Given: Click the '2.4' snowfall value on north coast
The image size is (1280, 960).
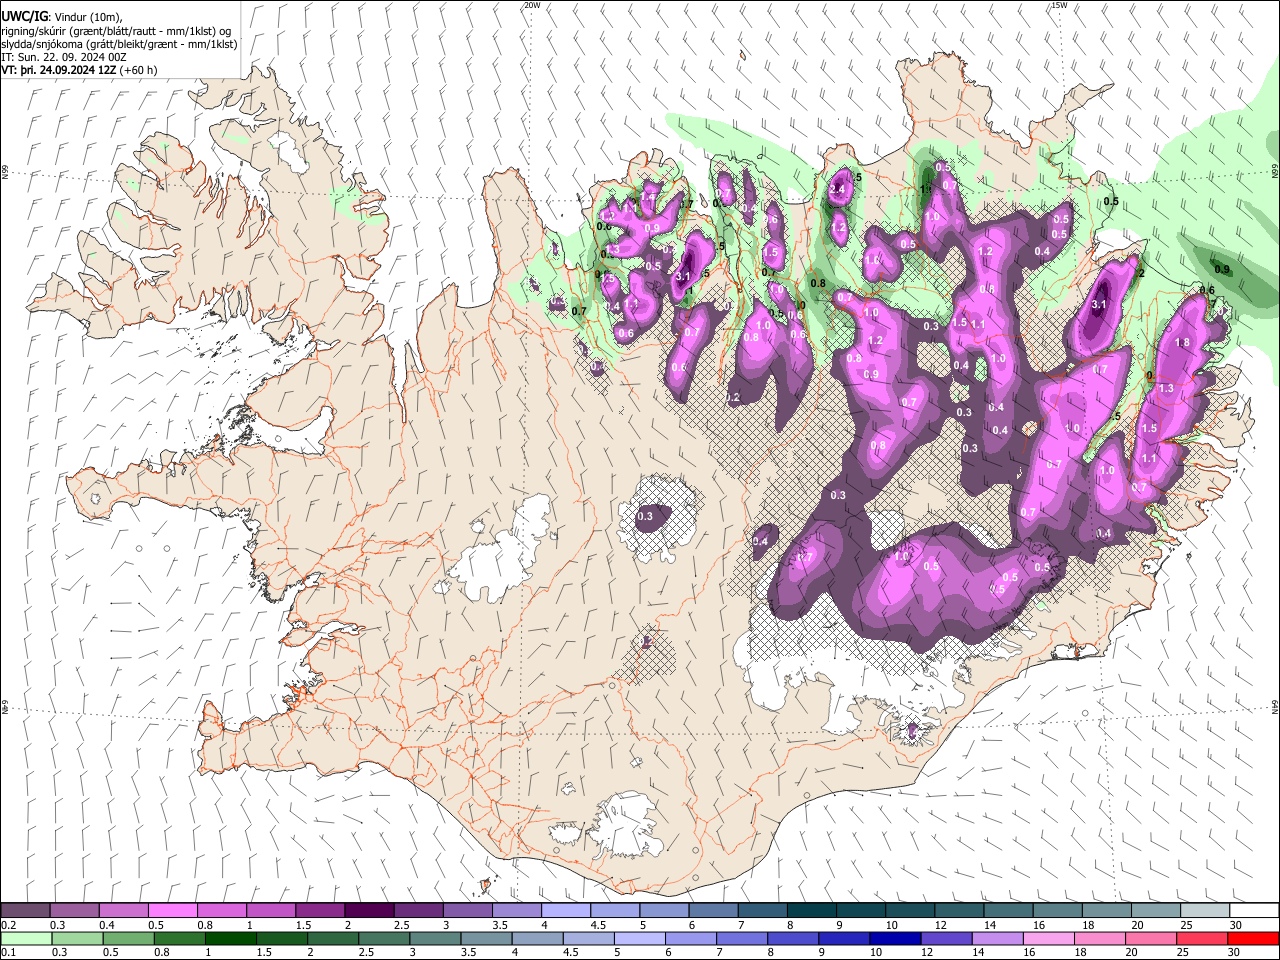Looking at the screenshot, I should point(838,190).
